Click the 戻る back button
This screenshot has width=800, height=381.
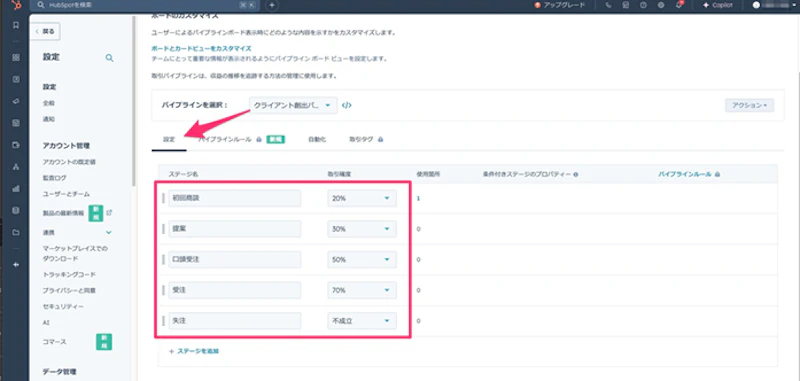[45, 31]
